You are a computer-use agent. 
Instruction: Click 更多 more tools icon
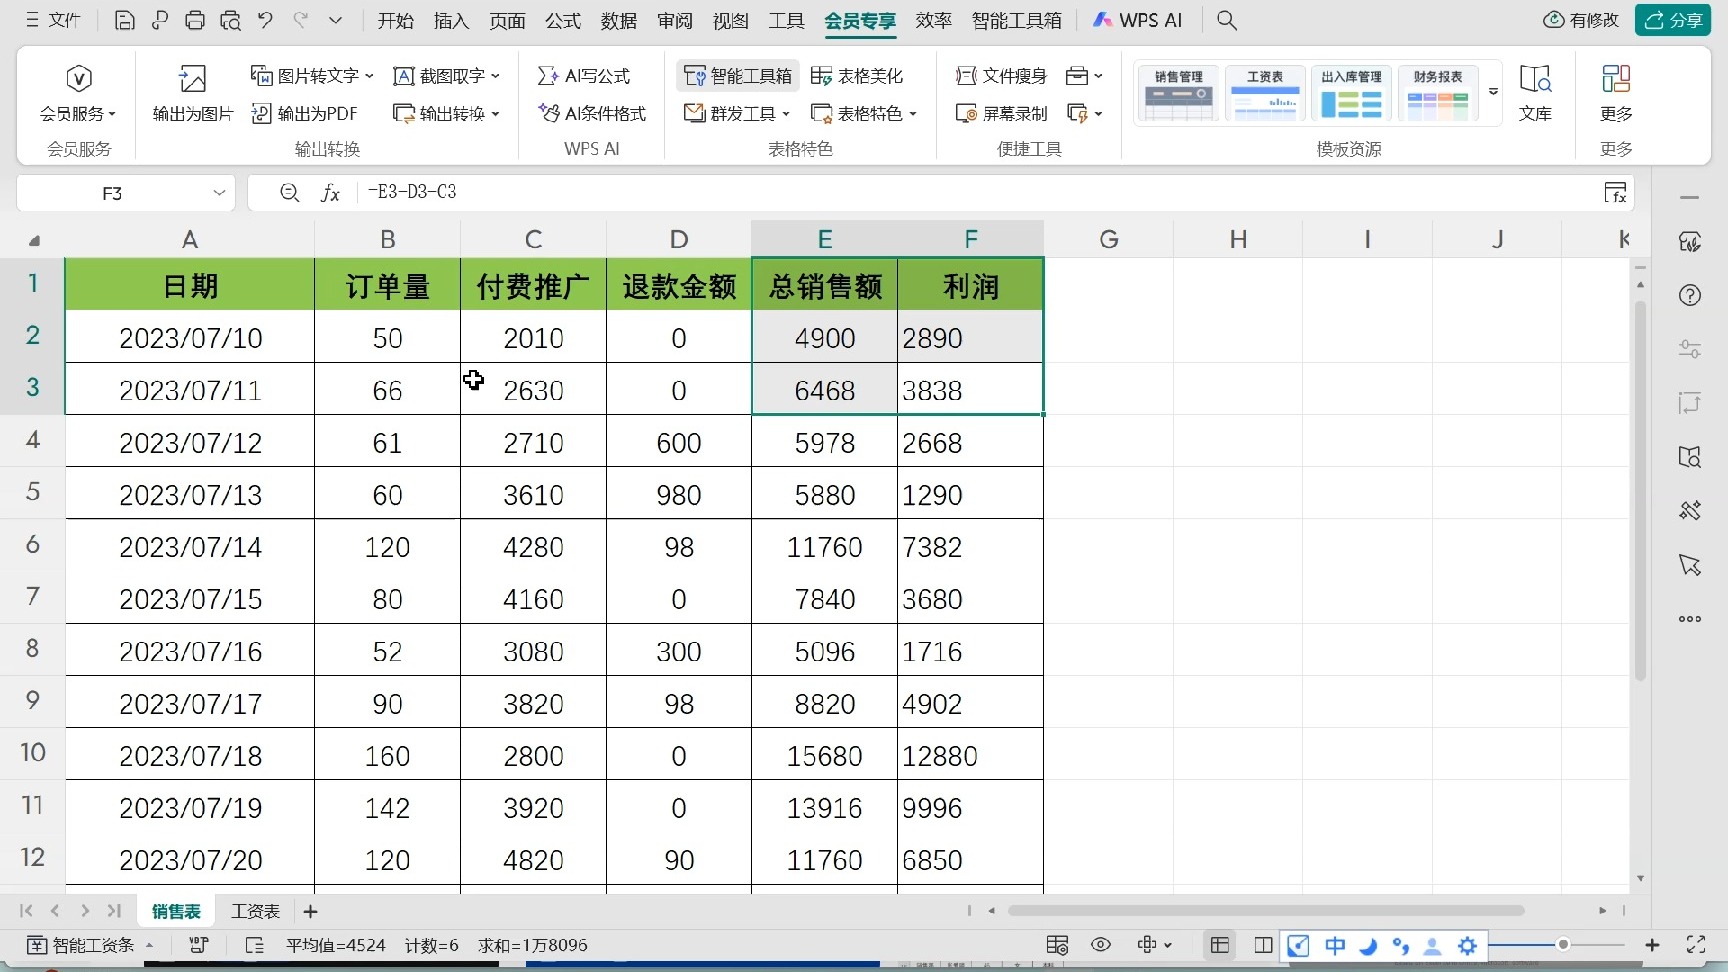point(1616,93)
